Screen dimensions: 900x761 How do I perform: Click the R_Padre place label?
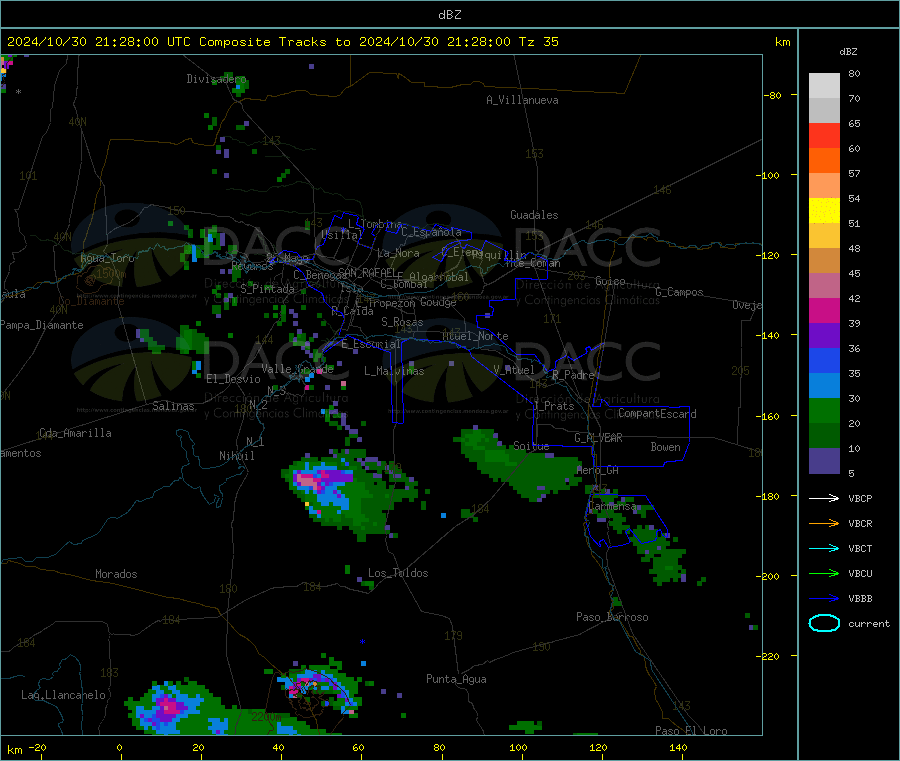pos(573,375)
